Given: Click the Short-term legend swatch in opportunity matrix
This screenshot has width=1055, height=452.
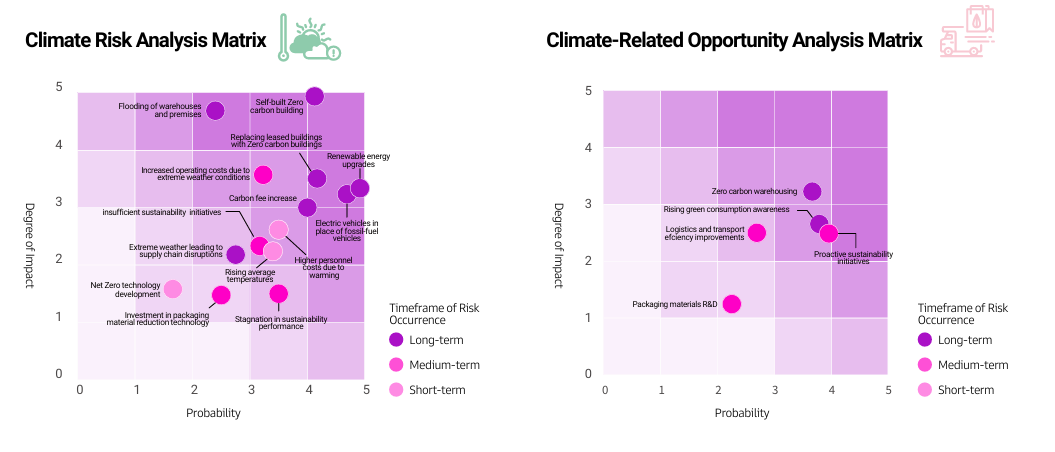Looking at the screenshot, I should [925, 390].
